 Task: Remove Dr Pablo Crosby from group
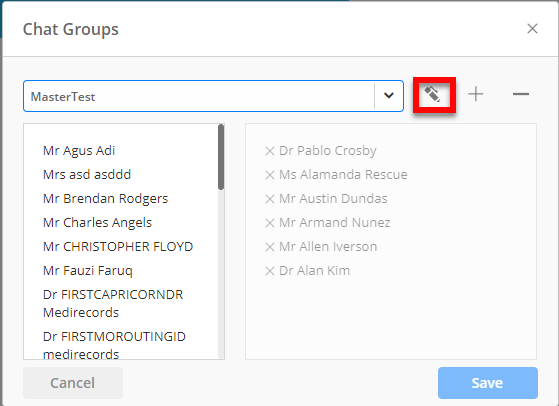pos(270,151)
